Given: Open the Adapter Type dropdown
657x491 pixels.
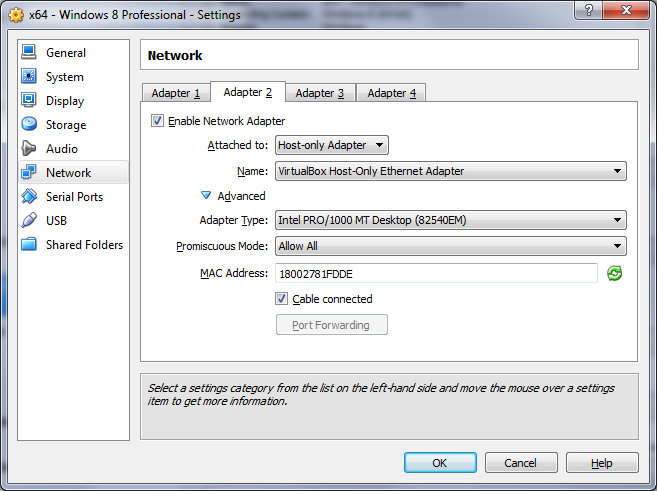Looking at the screenshot, I should click(450, 220).
